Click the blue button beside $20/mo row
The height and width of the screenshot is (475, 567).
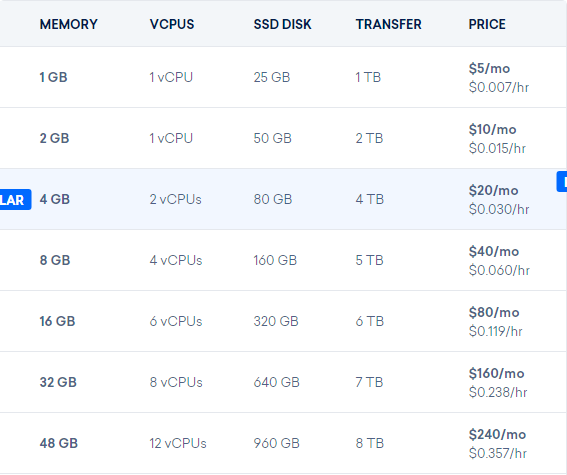pyautogui.click(x=562, y=181)
